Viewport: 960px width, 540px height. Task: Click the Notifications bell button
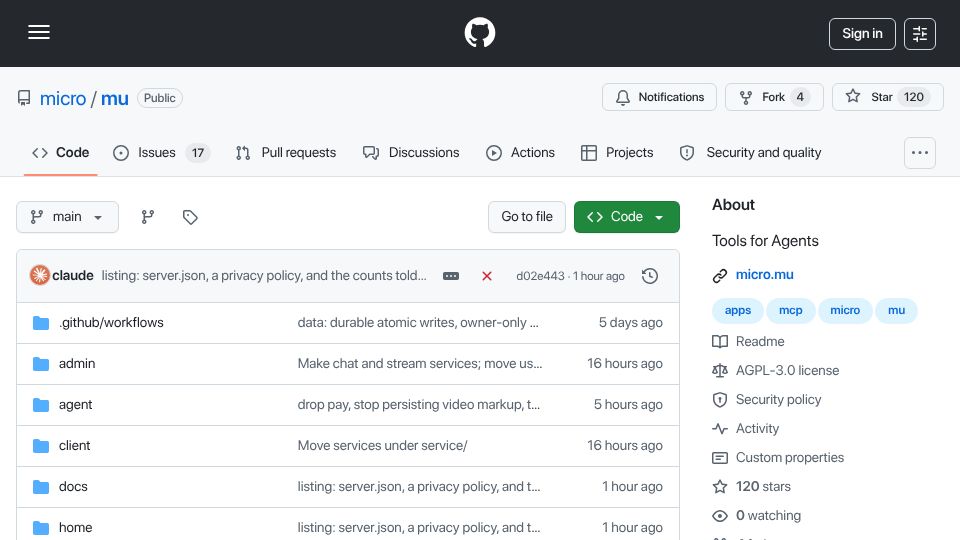(x=659, y=97)
